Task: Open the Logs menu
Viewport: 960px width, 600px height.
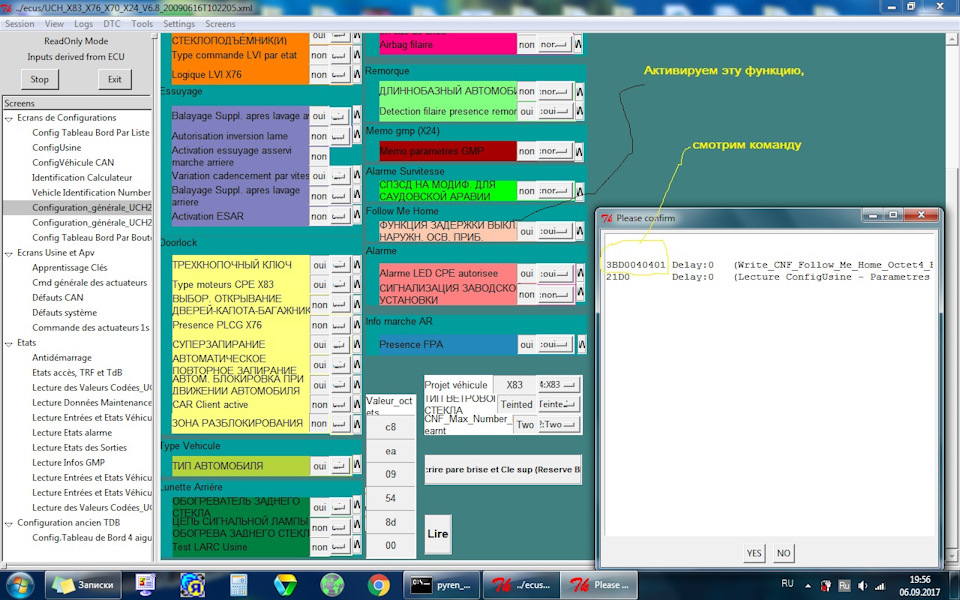Action: [83, 24]
